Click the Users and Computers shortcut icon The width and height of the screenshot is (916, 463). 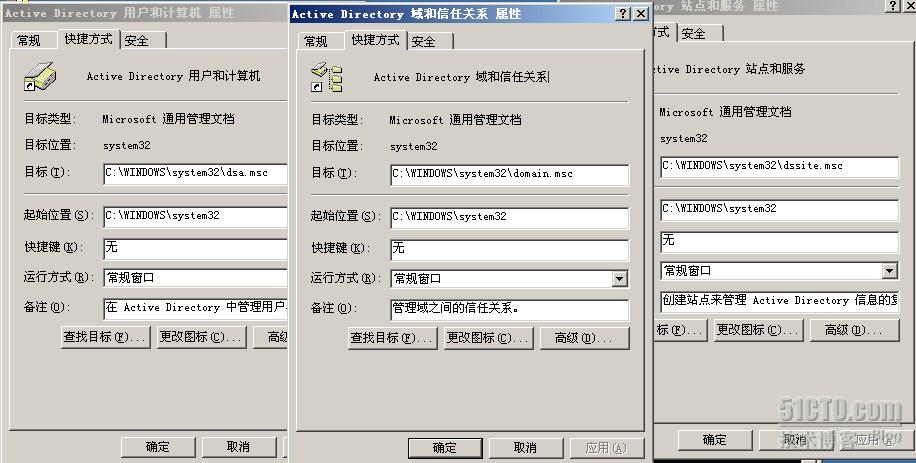click(x=40, y=76)
